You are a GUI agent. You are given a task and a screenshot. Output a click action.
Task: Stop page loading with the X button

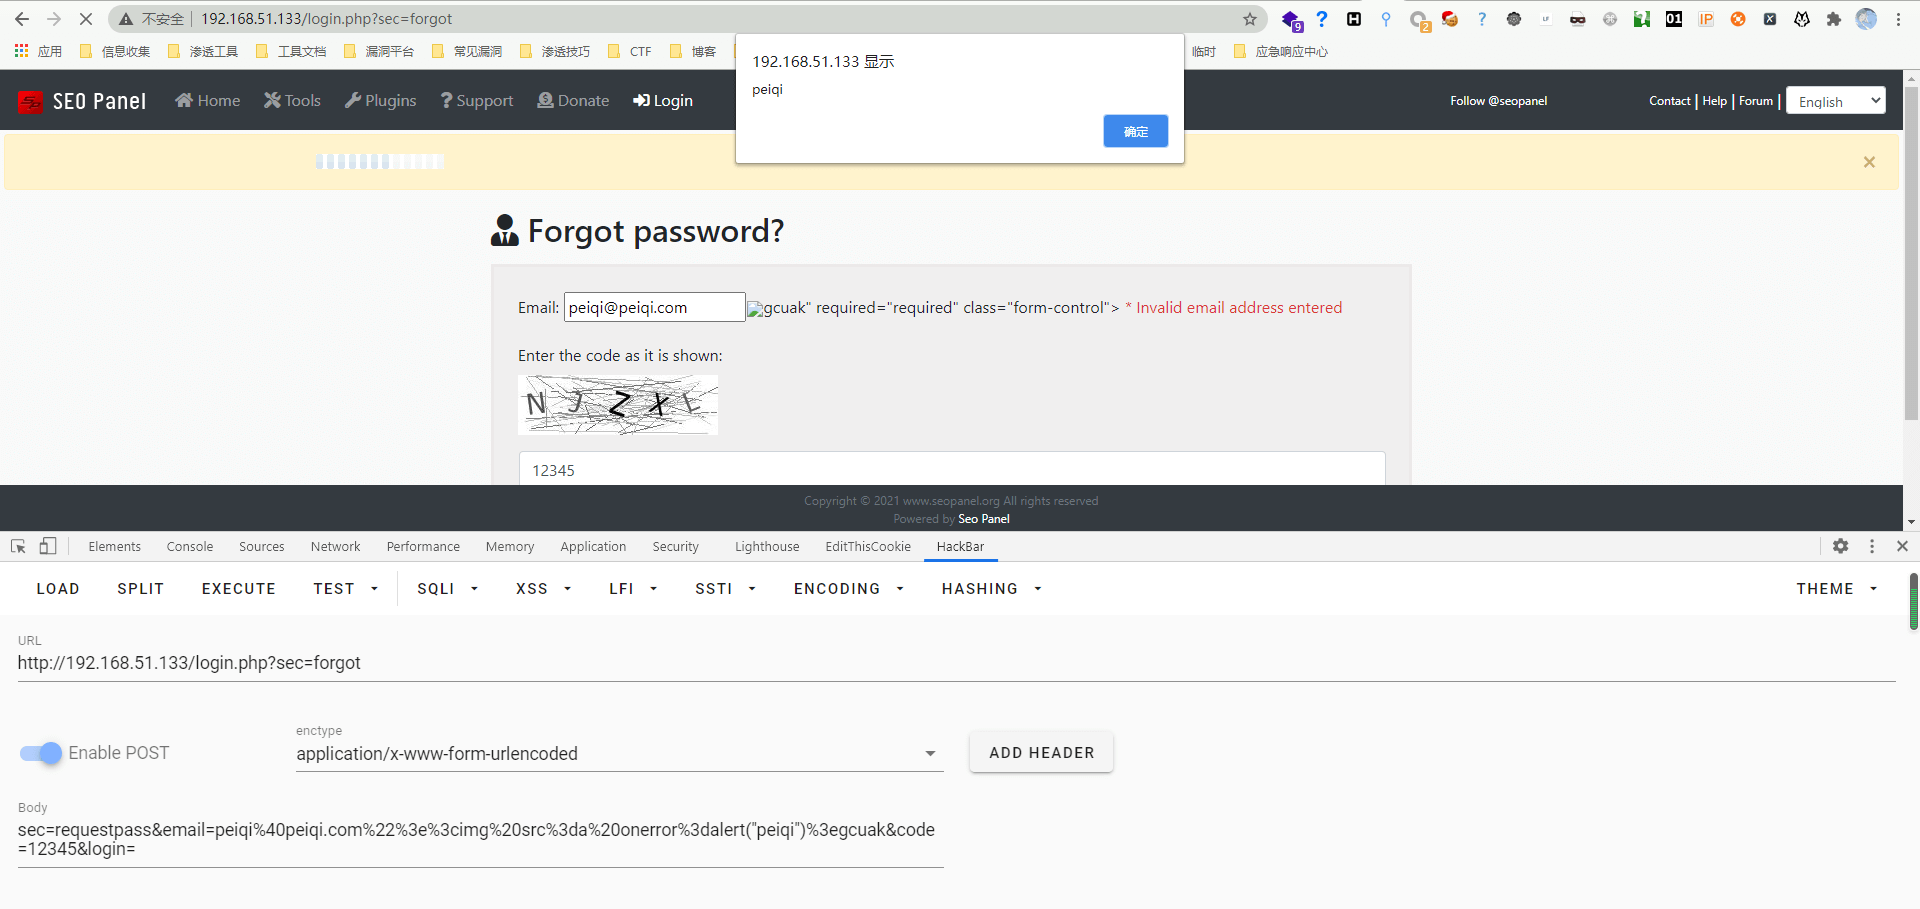click(x=86, y=19)
